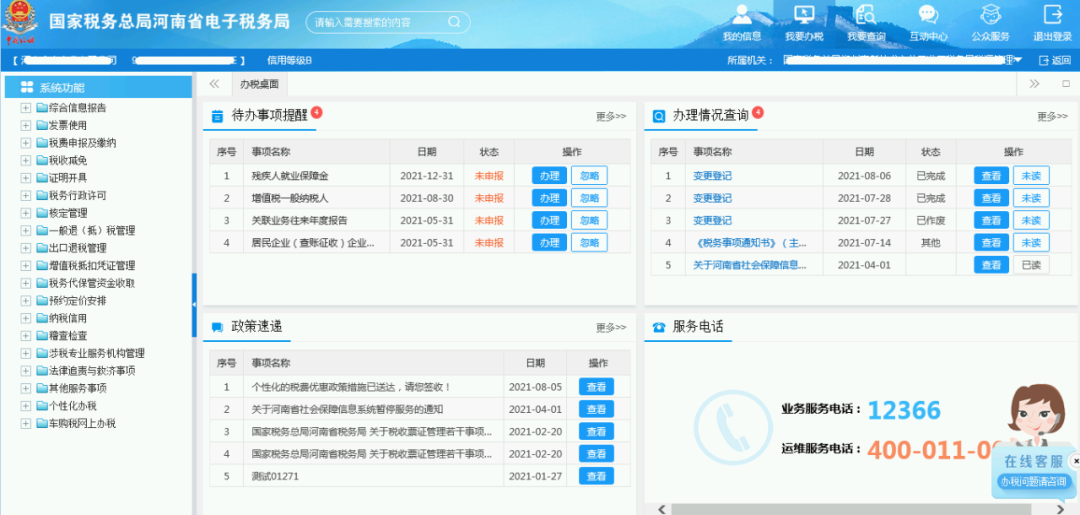Expand 证明开具 tree node
The width and height of the screenshot is (1080, 515).
[x=25, y=178]
